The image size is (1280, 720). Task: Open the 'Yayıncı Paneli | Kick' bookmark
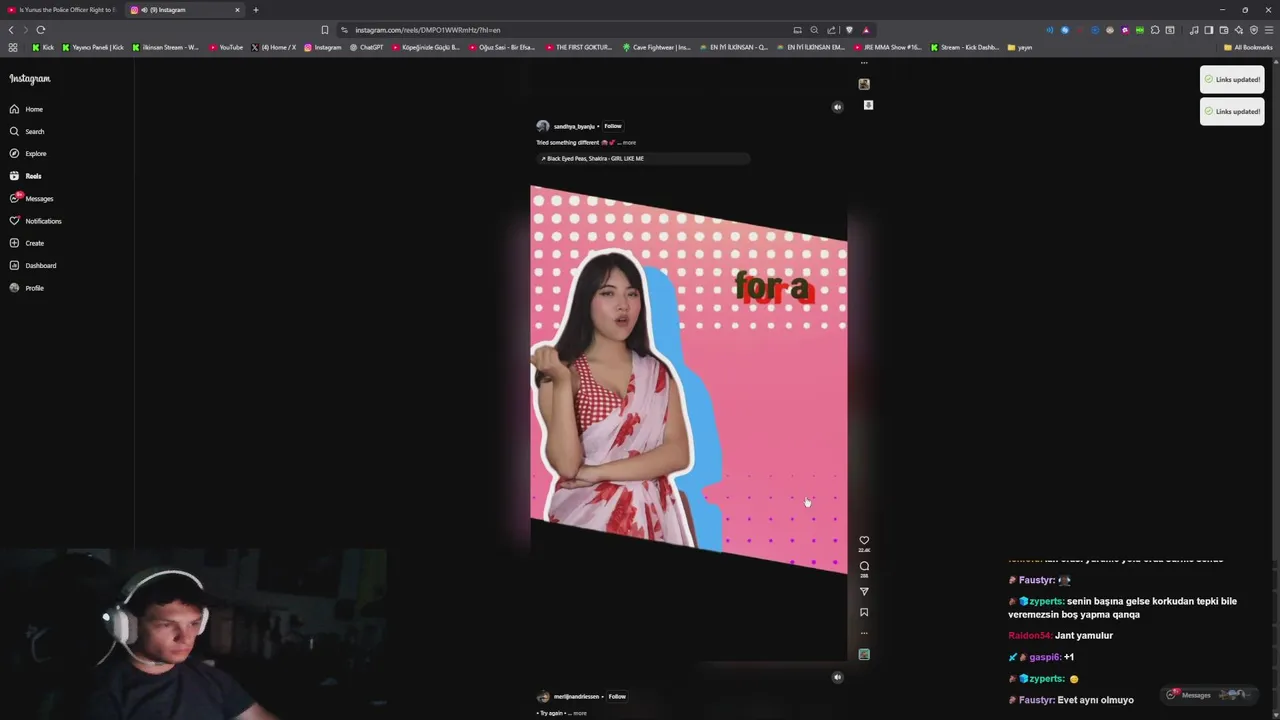93,47
